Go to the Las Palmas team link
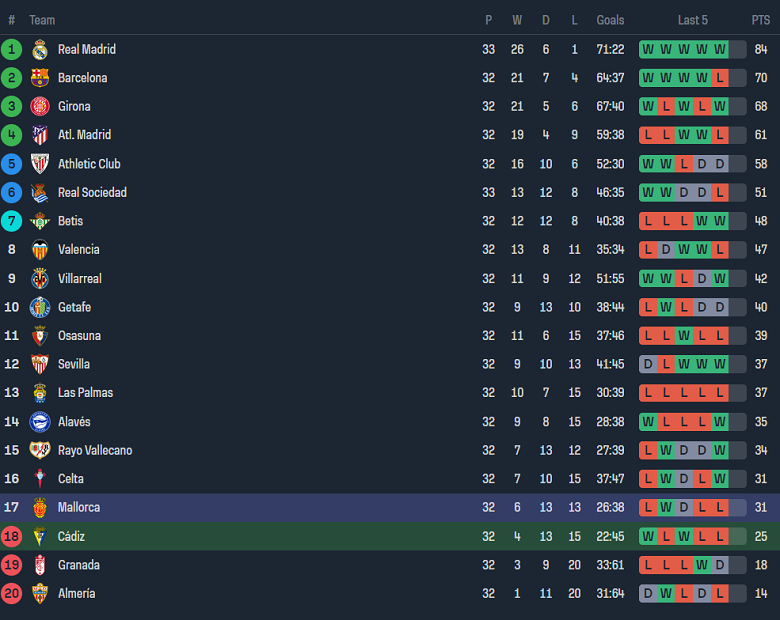Screen dimensions: 780x620 click(85, 393)
